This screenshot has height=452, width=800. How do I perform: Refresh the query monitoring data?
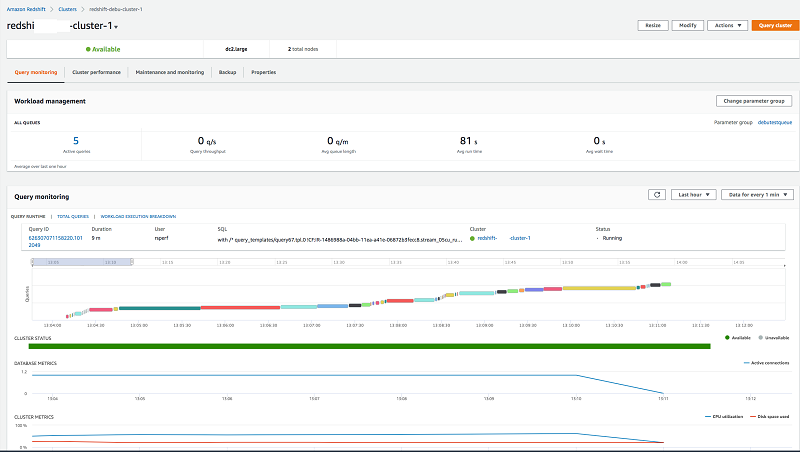657,194
